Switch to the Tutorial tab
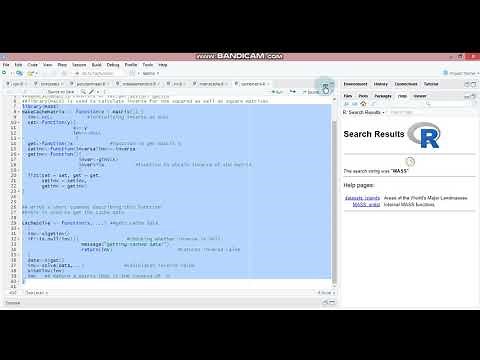The width and height of the screenshot is (480, 360). pos(431,84)
